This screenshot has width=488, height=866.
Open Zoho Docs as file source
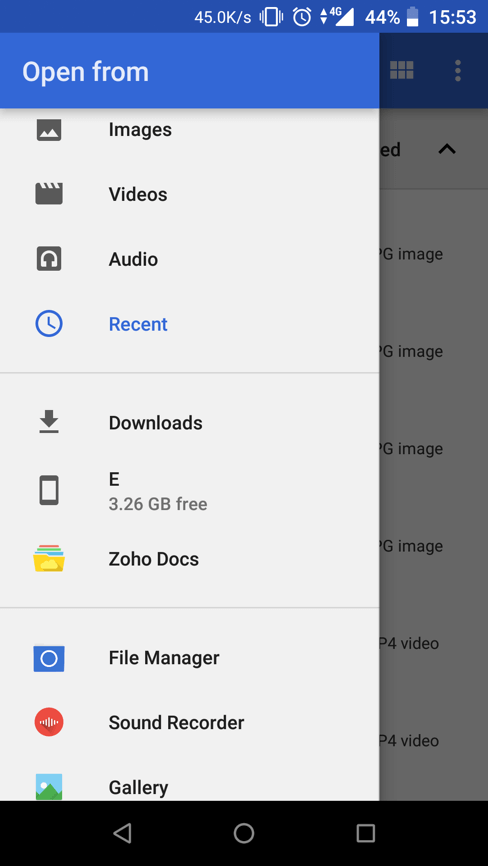(x=189, y=559)
